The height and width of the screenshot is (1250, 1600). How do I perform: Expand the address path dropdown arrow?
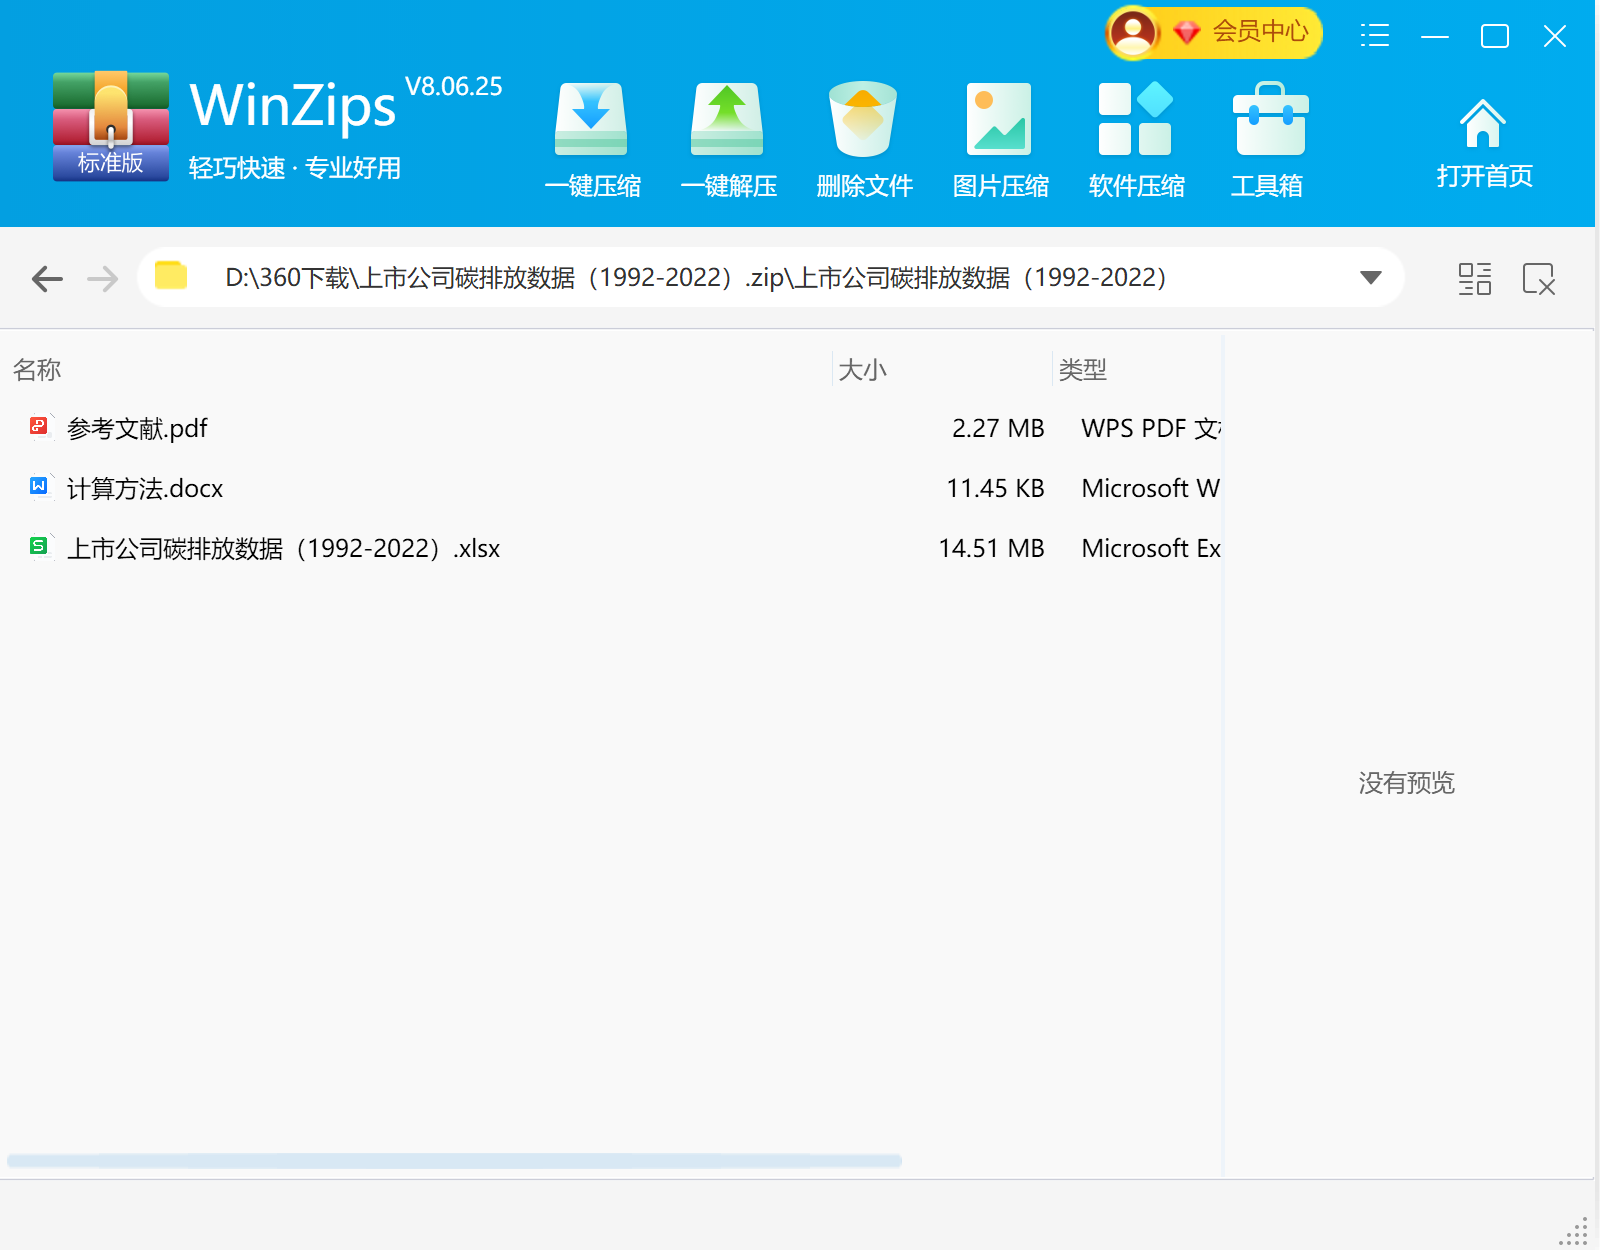(x=1371, y=277)
